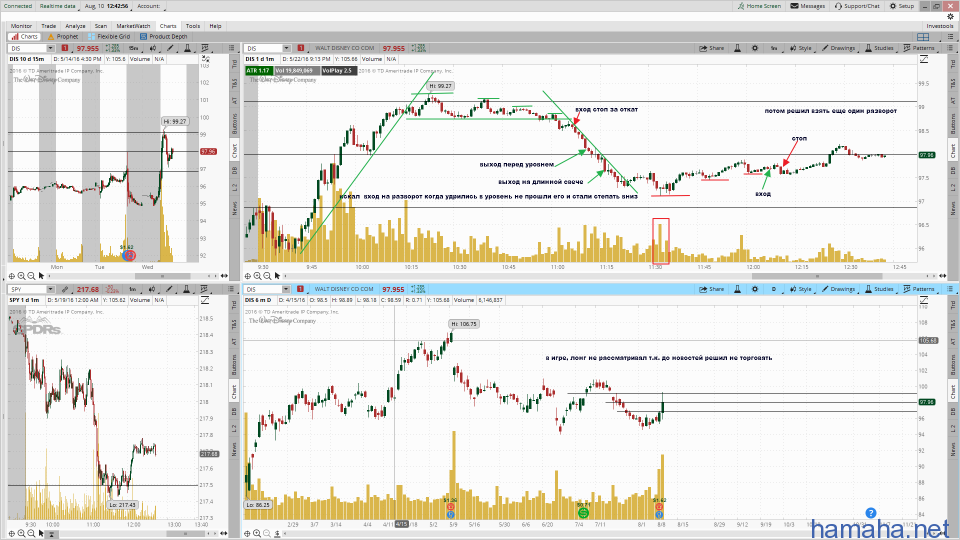
Task: Select the pointer tool under top-left chart
Action: [41, 276]
